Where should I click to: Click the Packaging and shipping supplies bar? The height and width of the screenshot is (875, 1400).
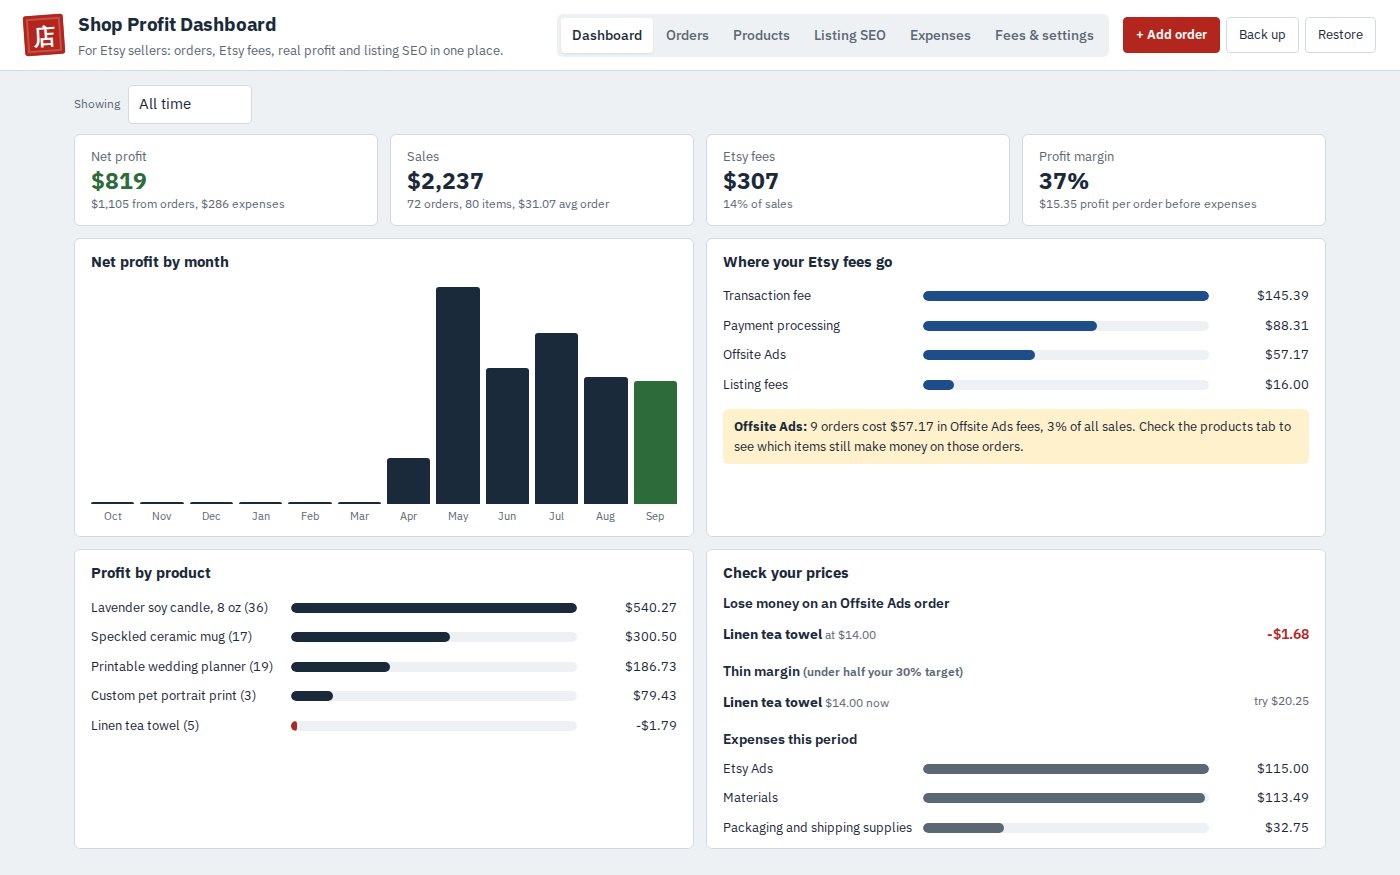point(1066,828)
